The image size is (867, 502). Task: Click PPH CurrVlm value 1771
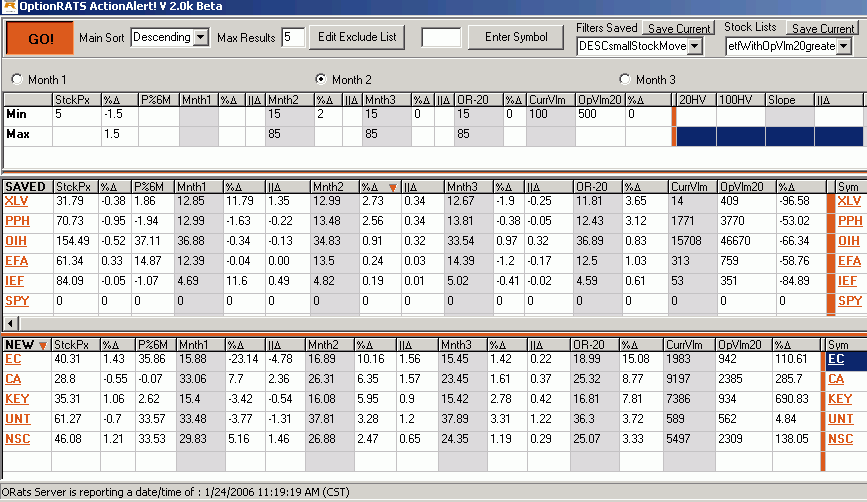(x=682, y=221)
